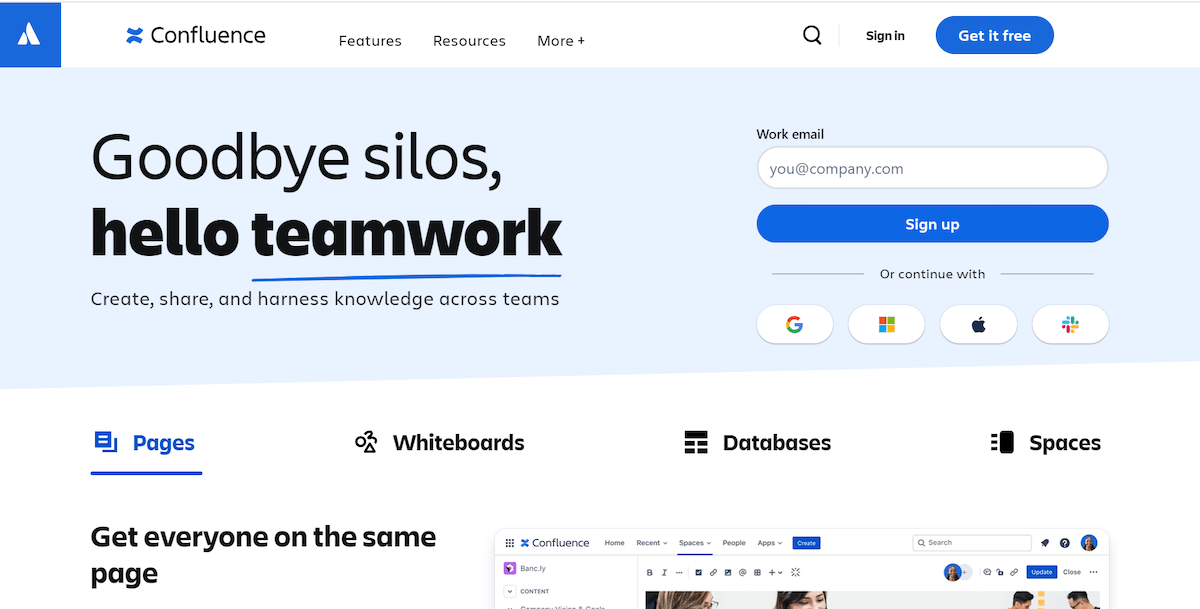The width and height of the screenshot is (1200, 609).
Task: Click the 'Or continue with' text
Action: coord(932,274)
